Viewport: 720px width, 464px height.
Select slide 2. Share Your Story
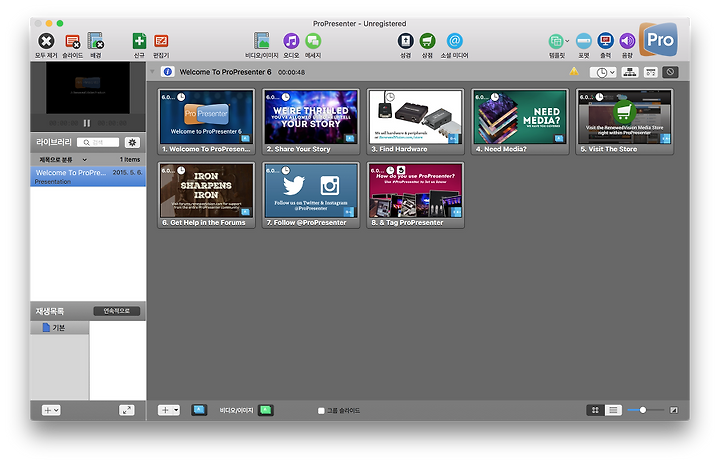311,122
